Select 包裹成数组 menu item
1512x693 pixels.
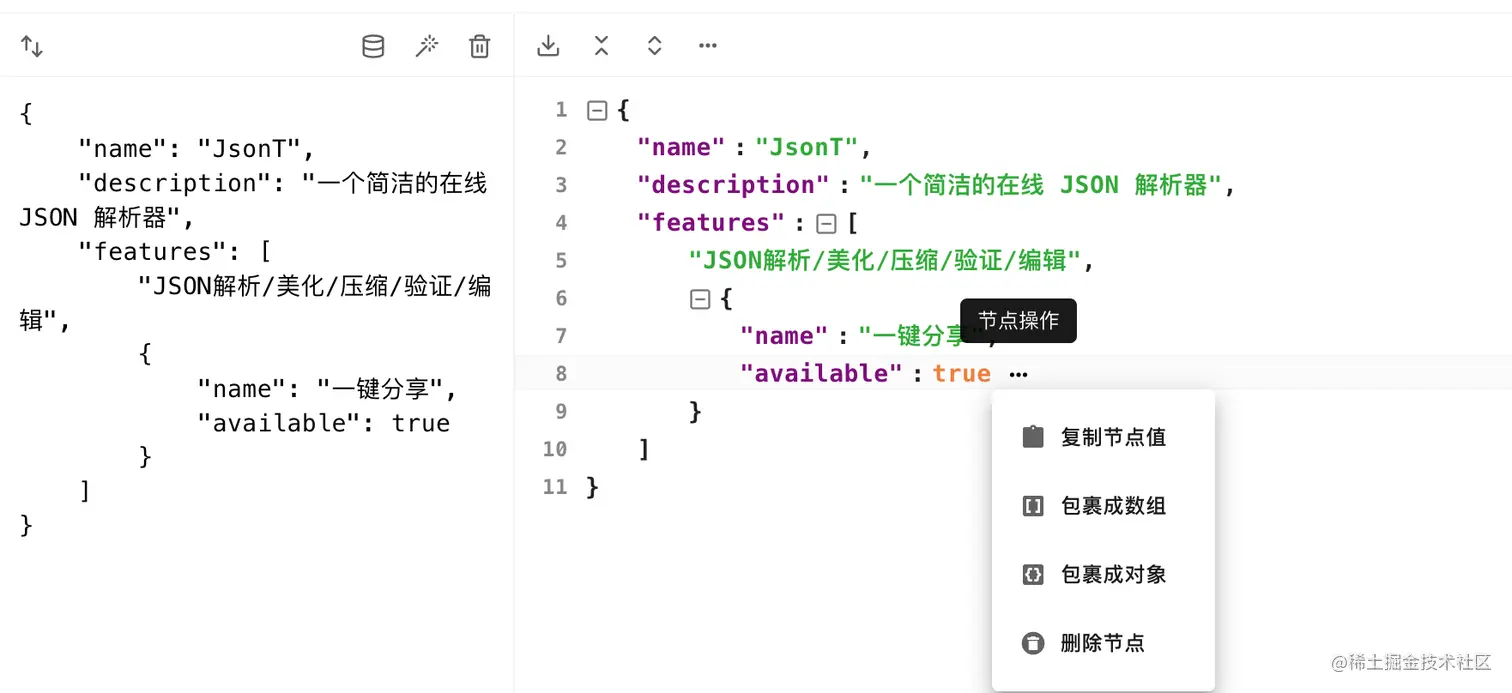click(1103, 506)
